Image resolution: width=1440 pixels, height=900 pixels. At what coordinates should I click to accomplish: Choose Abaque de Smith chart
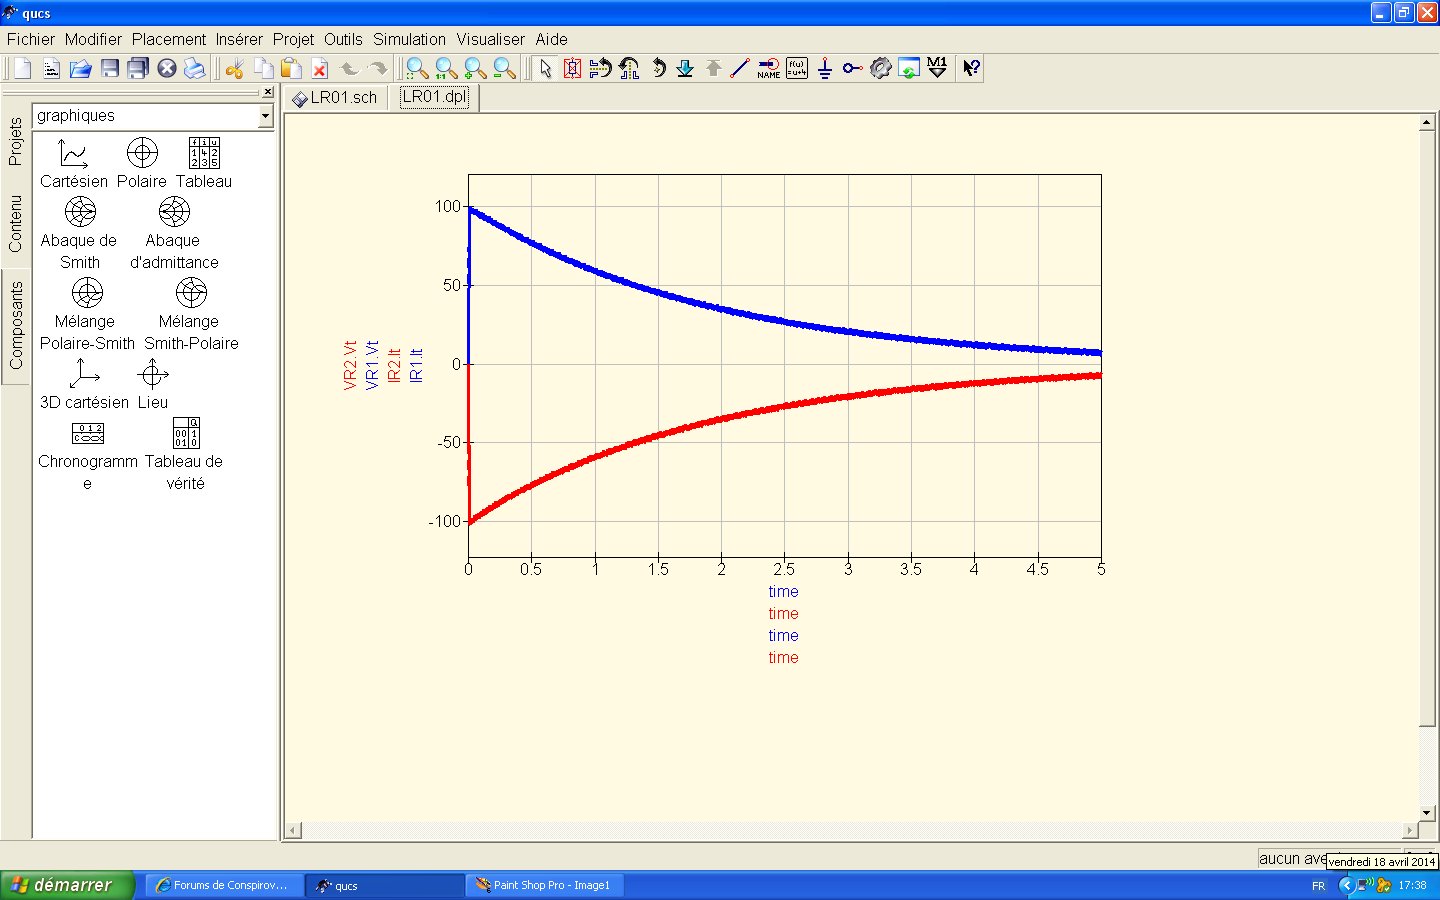pos(79,234)
